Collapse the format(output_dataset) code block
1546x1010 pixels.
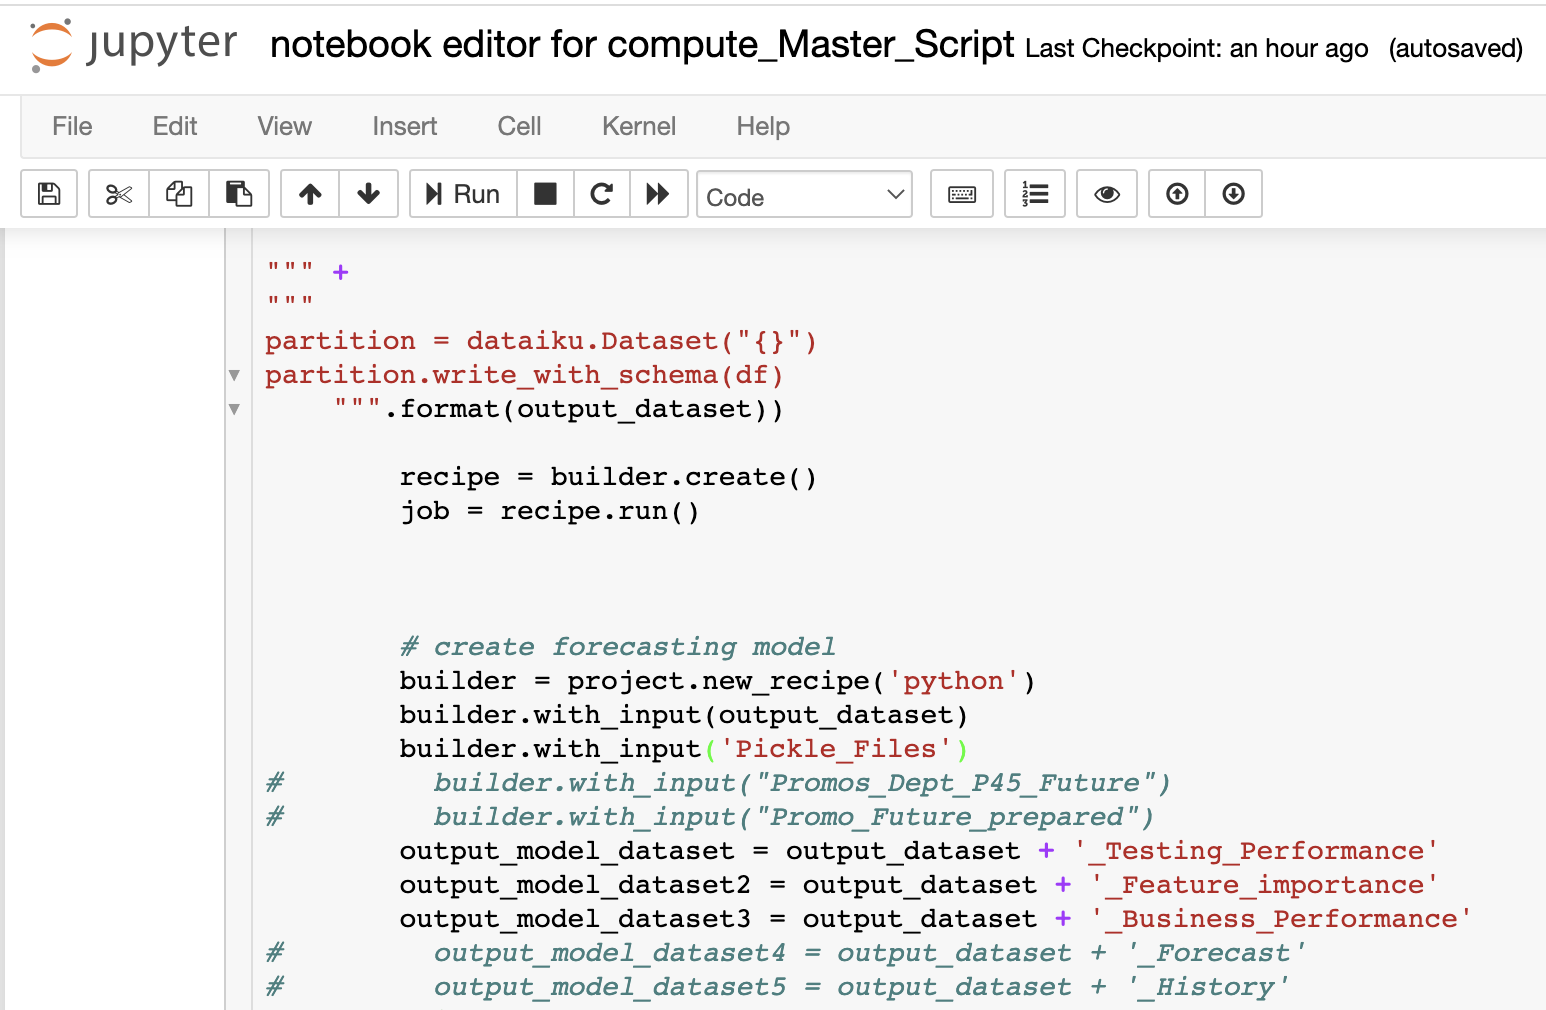pyautogui.click(x=234, y=408)
